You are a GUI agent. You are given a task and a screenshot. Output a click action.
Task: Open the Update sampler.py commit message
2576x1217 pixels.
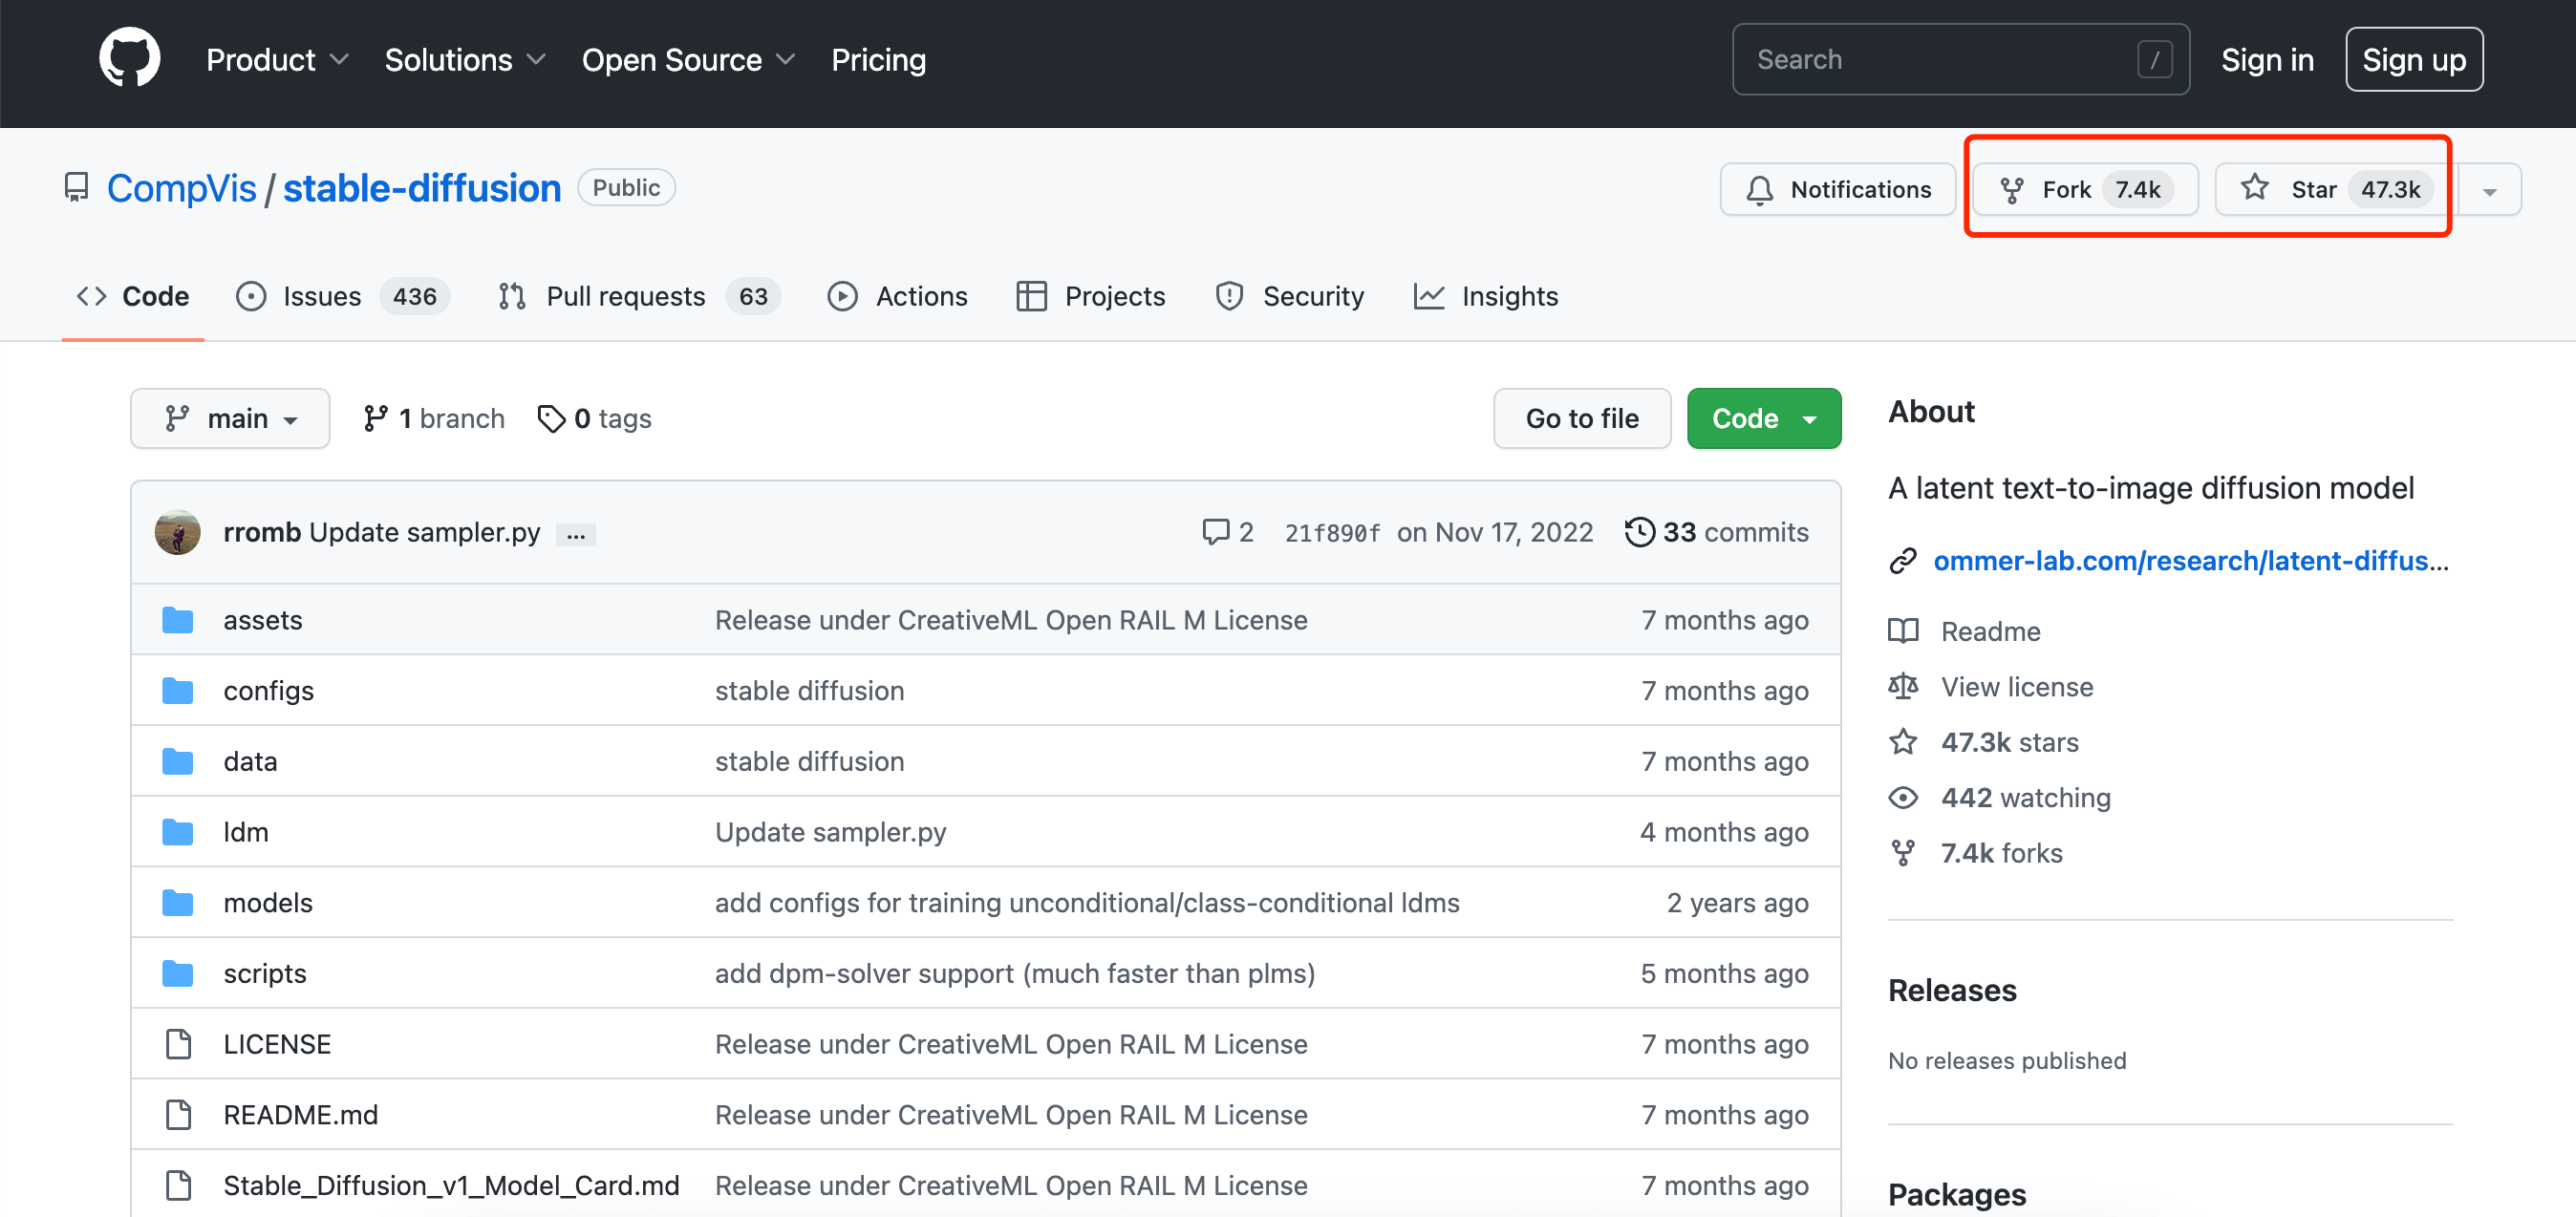click(x=425, y=532)
